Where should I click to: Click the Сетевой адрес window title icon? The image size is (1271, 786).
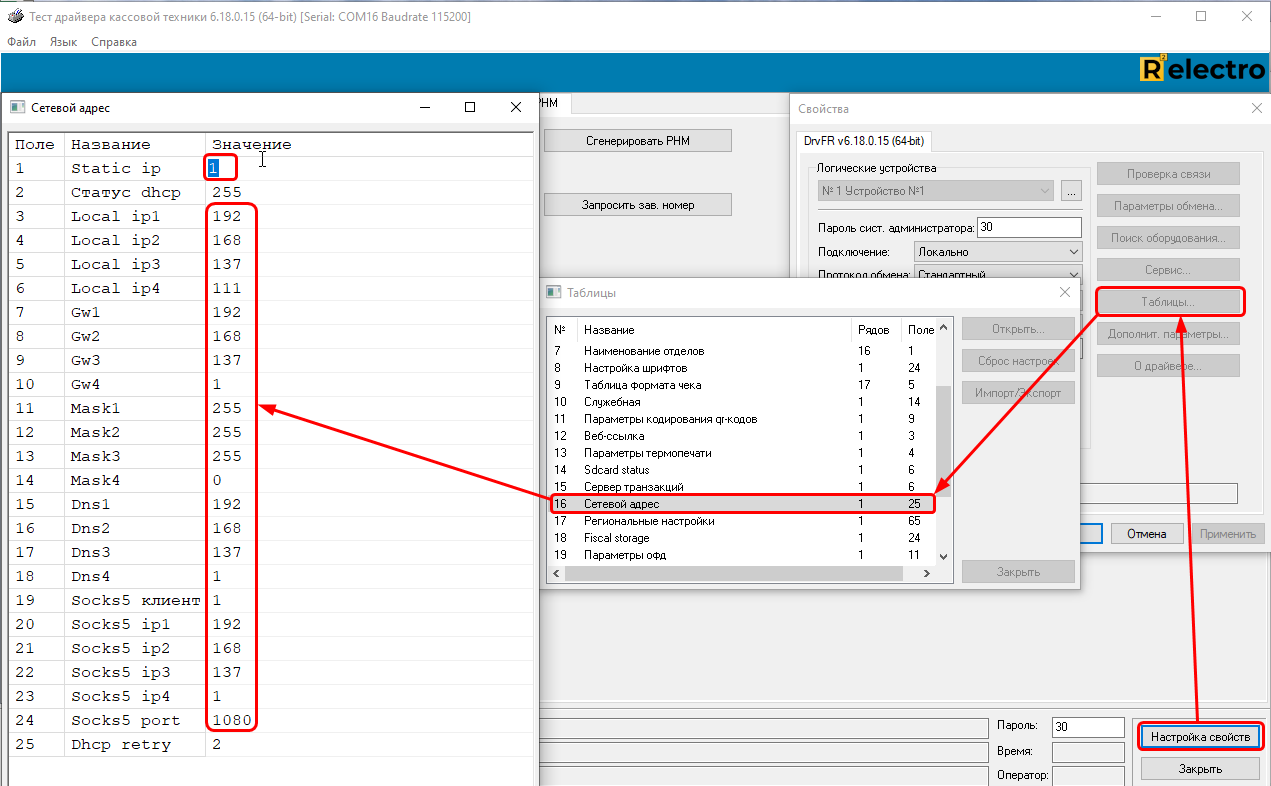click(x=18, y=108)
